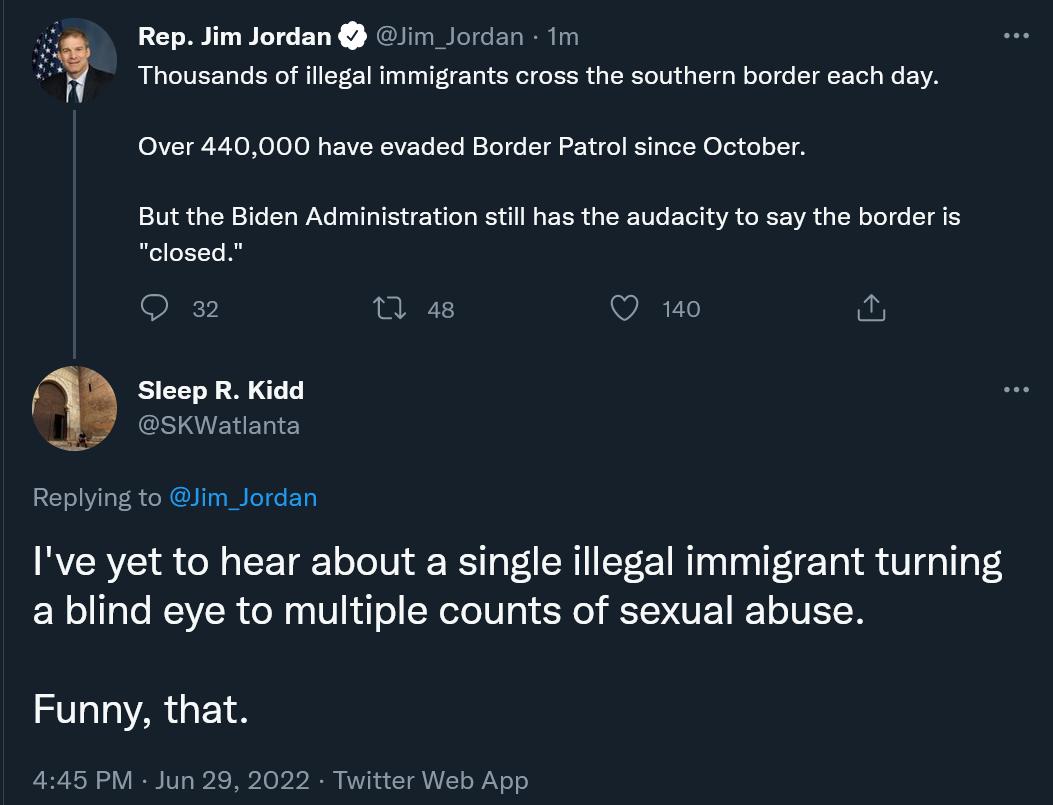Open the @Jim_Jordan mention under Replying to
Image resolution: width=1053 pixels, height=805 pixels.
(243, 497)
